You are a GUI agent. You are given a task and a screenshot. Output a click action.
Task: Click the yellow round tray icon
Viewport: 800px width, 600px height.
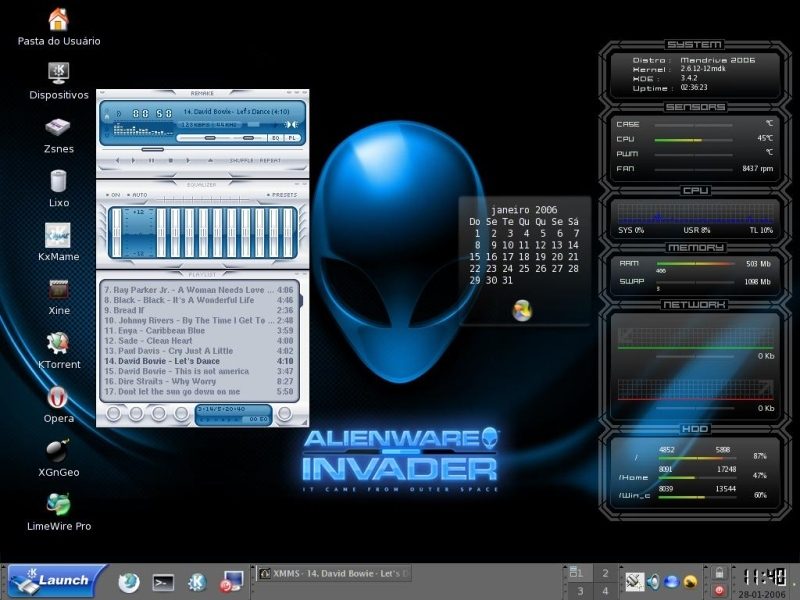tap(690, 582)
